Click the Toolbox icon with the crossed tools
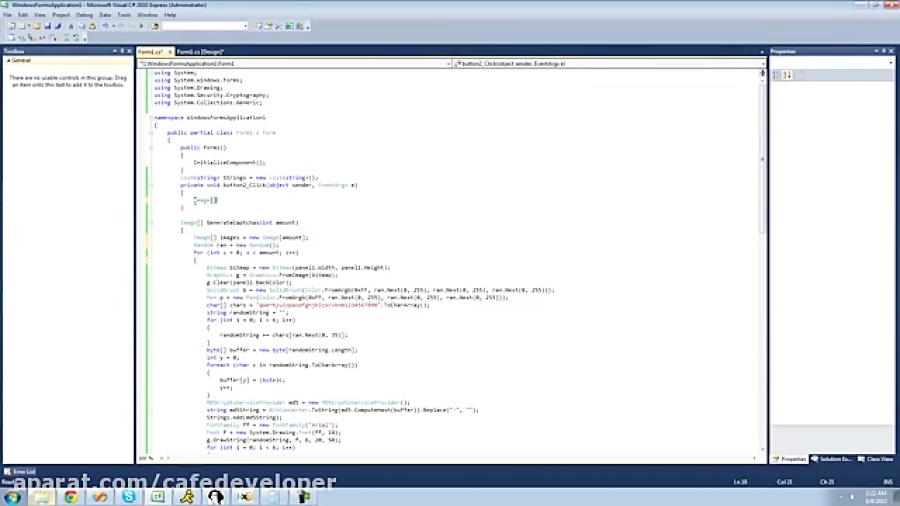 point(278,26)
